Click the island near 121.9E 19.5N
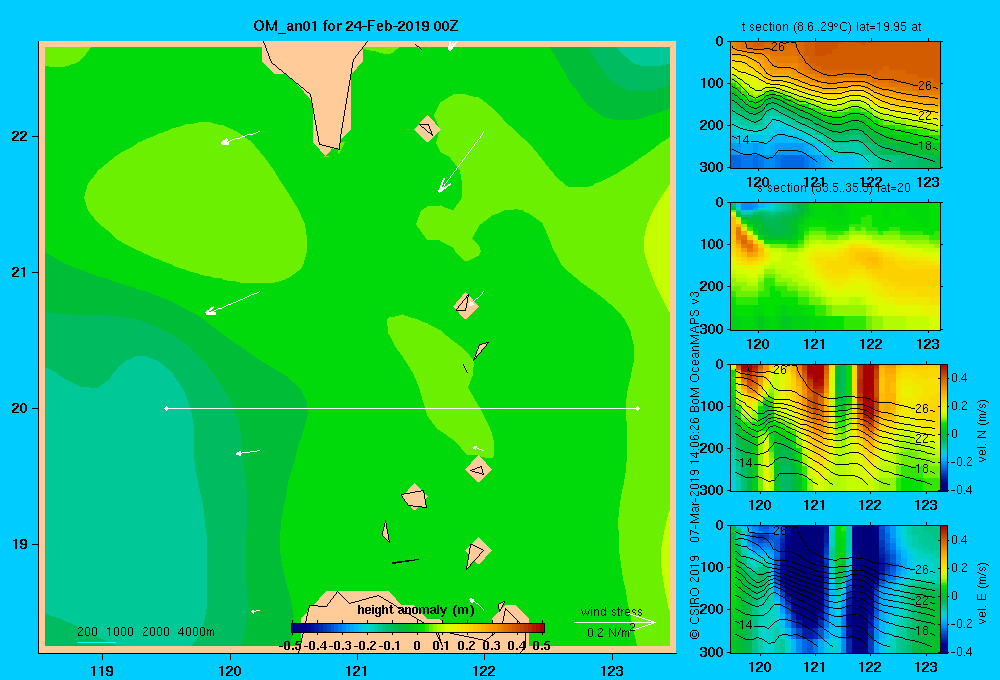The image size is (1000, 680). coord(478,469)
